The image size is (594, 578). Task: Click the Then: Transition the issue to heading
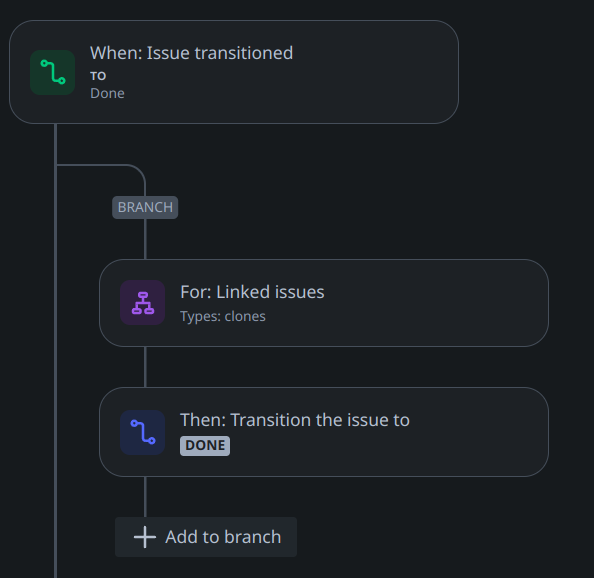[295, 420]
